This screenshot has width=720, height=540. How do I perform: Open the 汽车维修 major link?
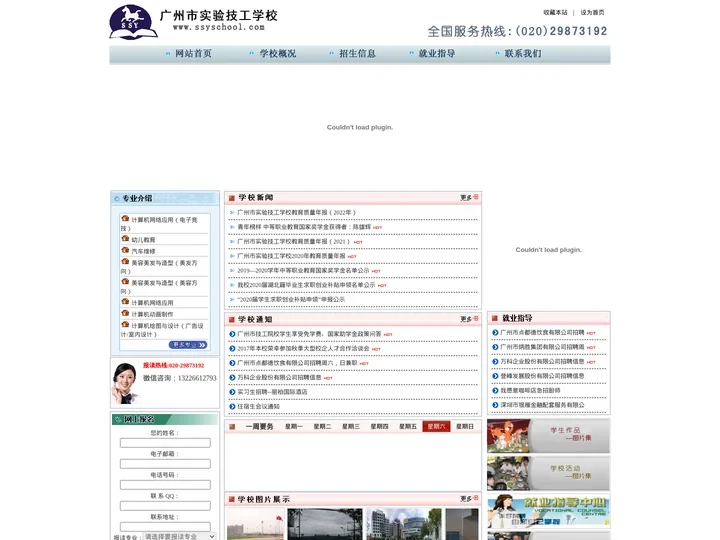click(x=143, y=251)
